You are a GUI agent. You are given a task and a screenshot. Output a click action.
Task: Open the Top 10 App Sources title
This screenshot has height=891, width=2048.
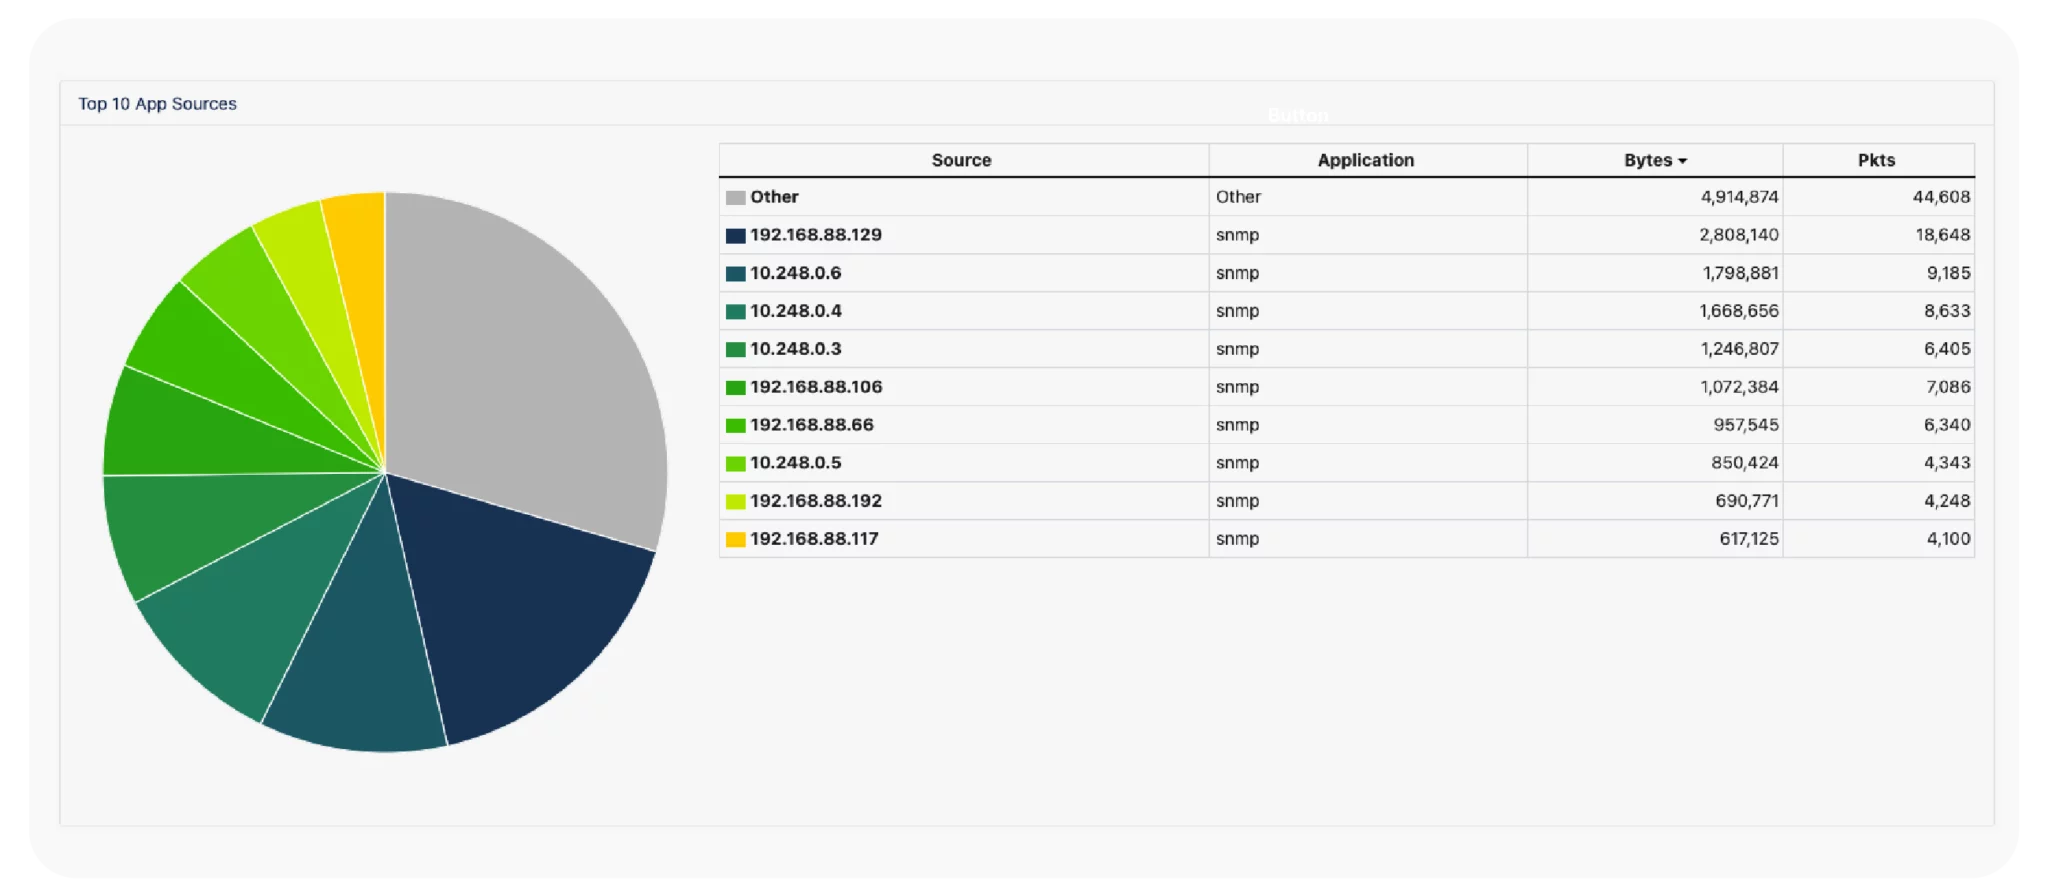pyautogui.click(x=157, y=104)
